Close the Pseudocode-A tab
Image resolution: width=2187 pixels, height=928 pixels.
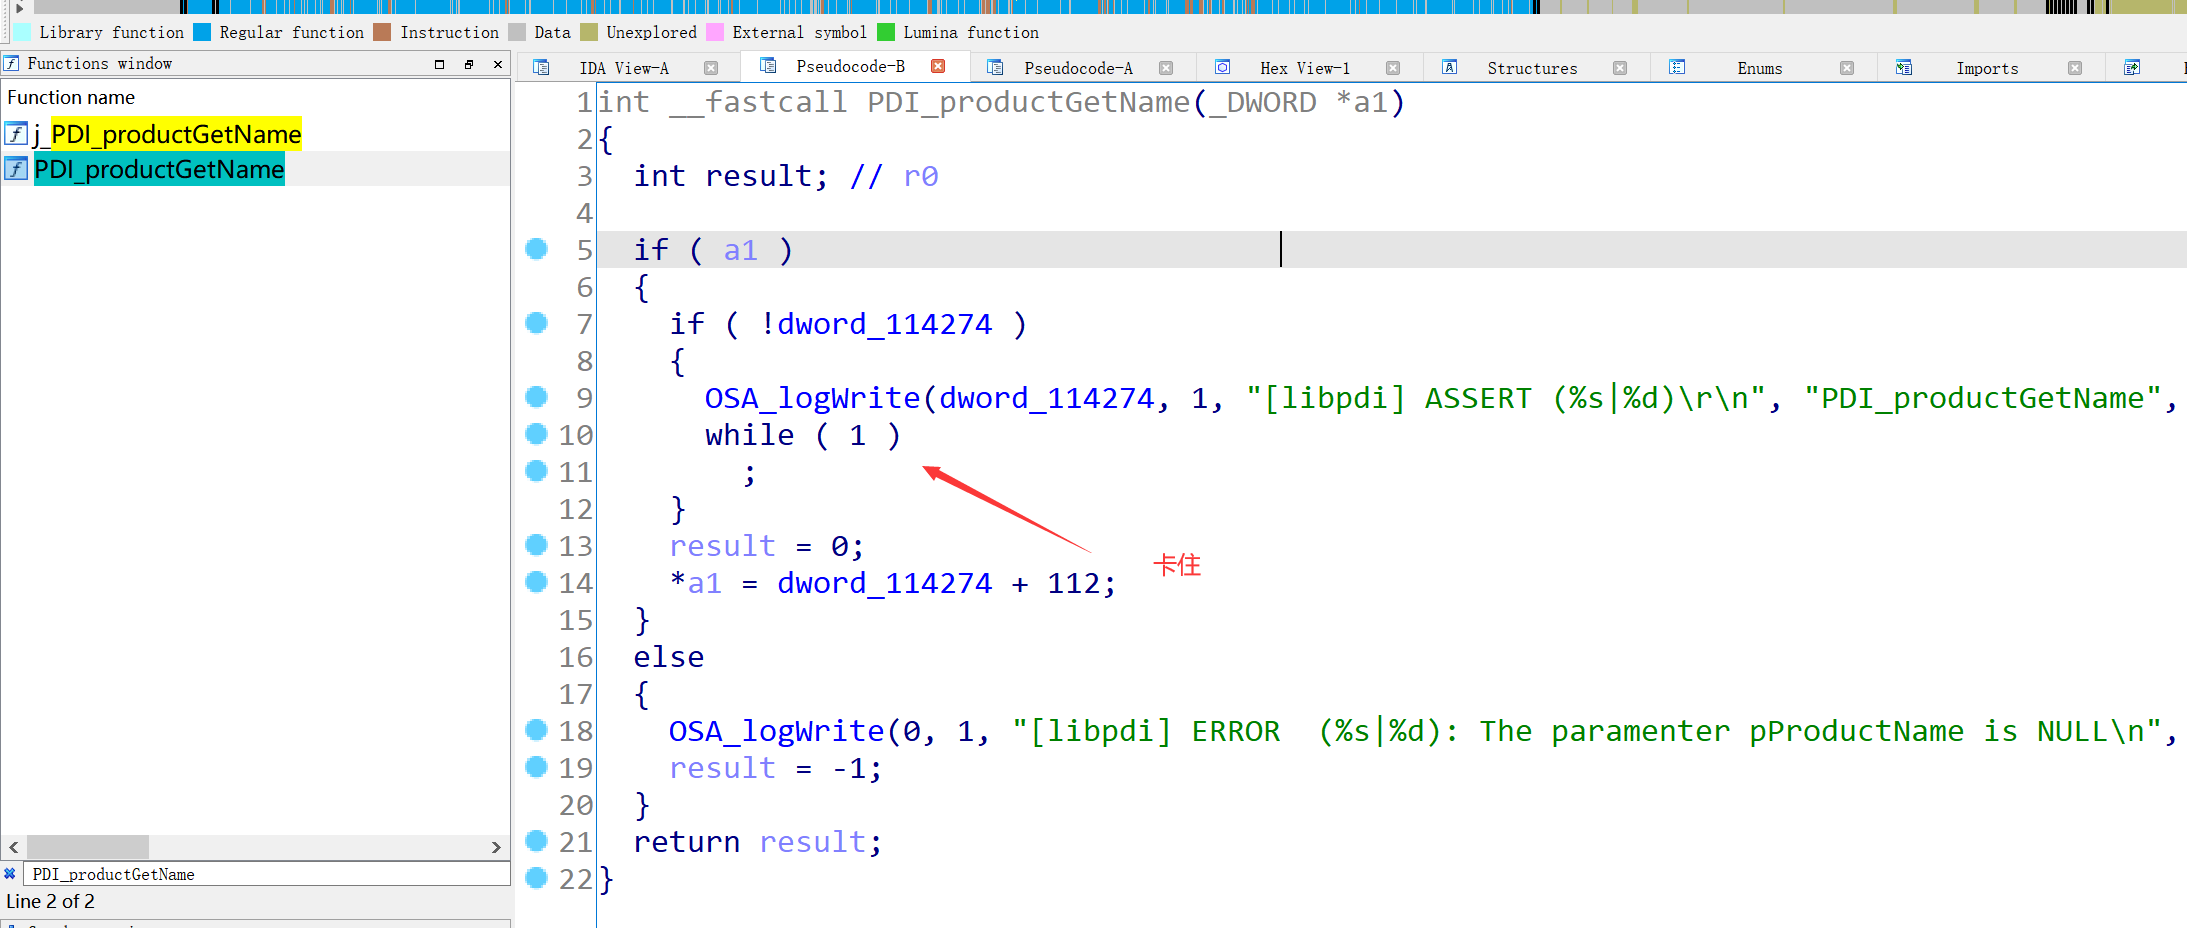point(1166,68)
